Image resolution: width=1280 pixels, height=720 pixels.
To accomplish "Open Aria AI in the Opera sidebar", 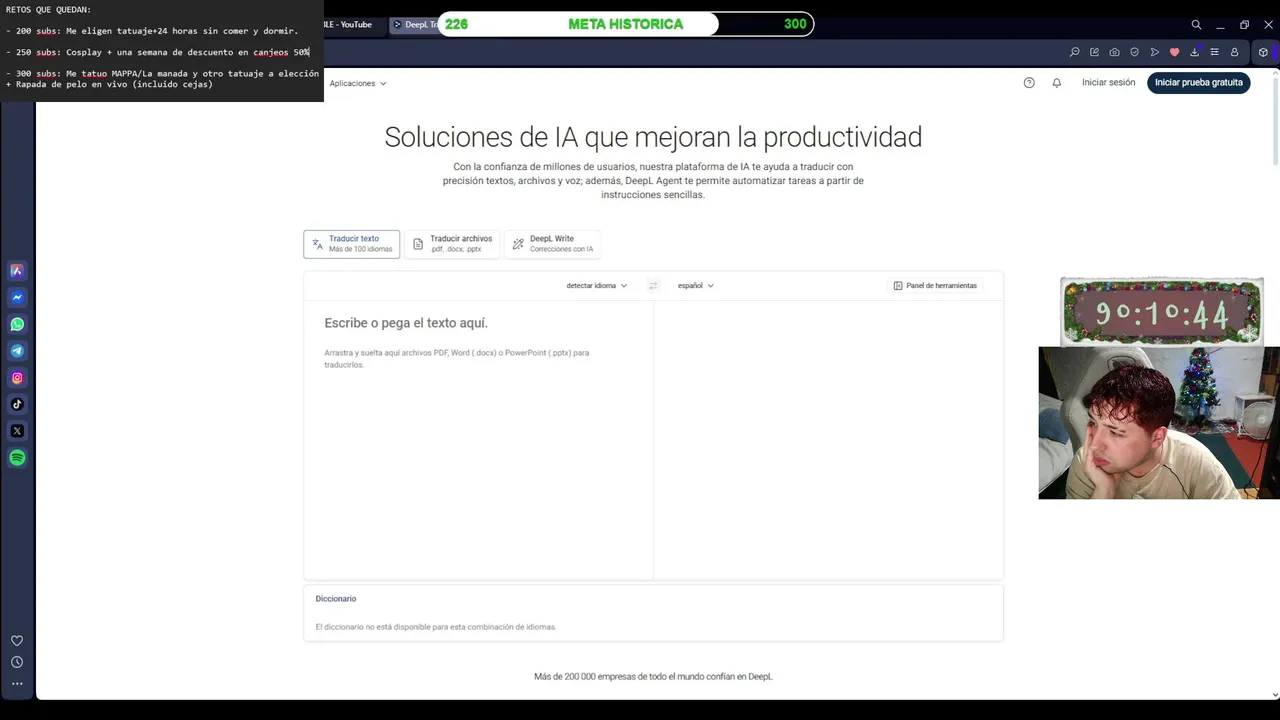I will pyautogui.click(x=17, y=270).
